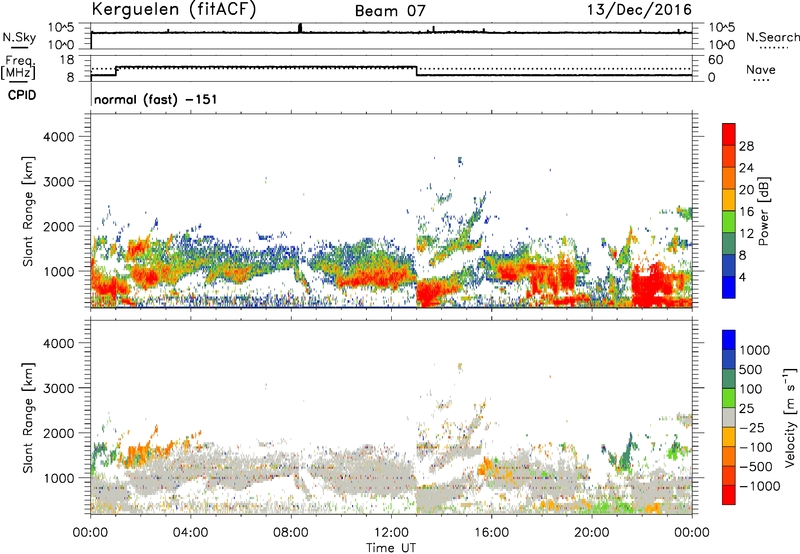Pick the bright blue bottom segment of the power colorbar
The image size is (800, 554).
[x=729, y=288]
